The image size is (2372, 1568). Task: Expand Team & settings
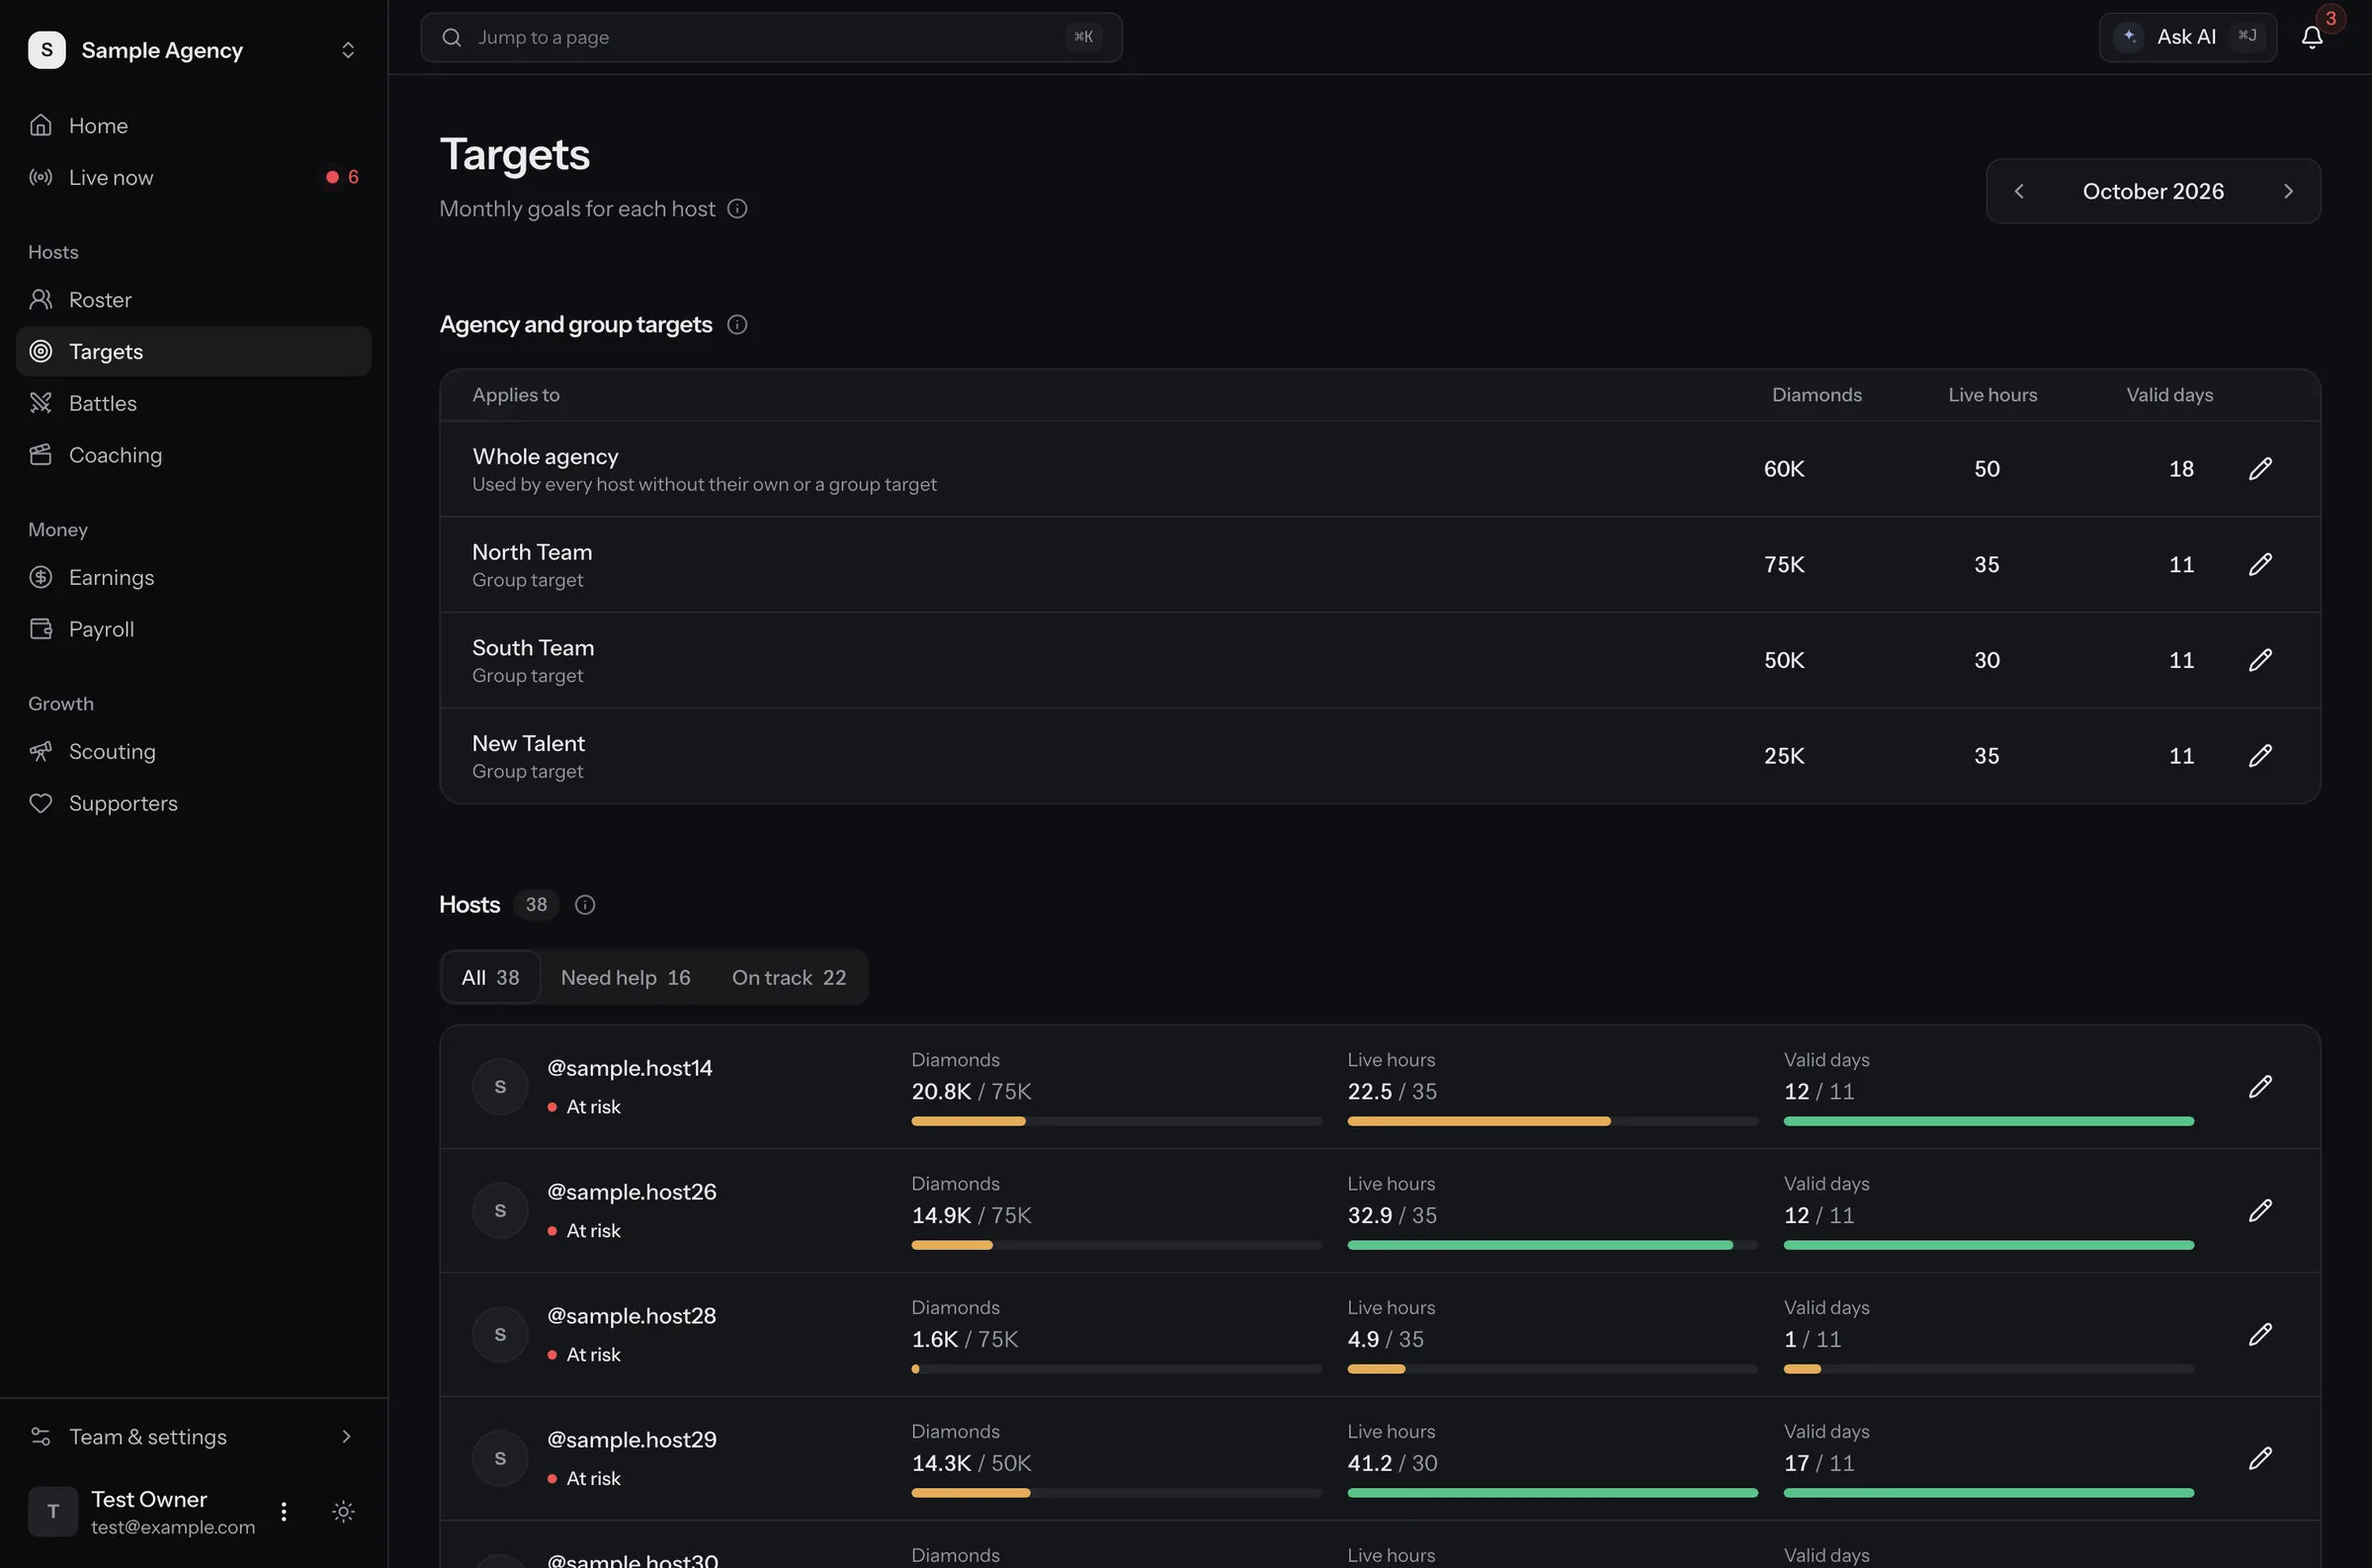(x=194, y=1436)
